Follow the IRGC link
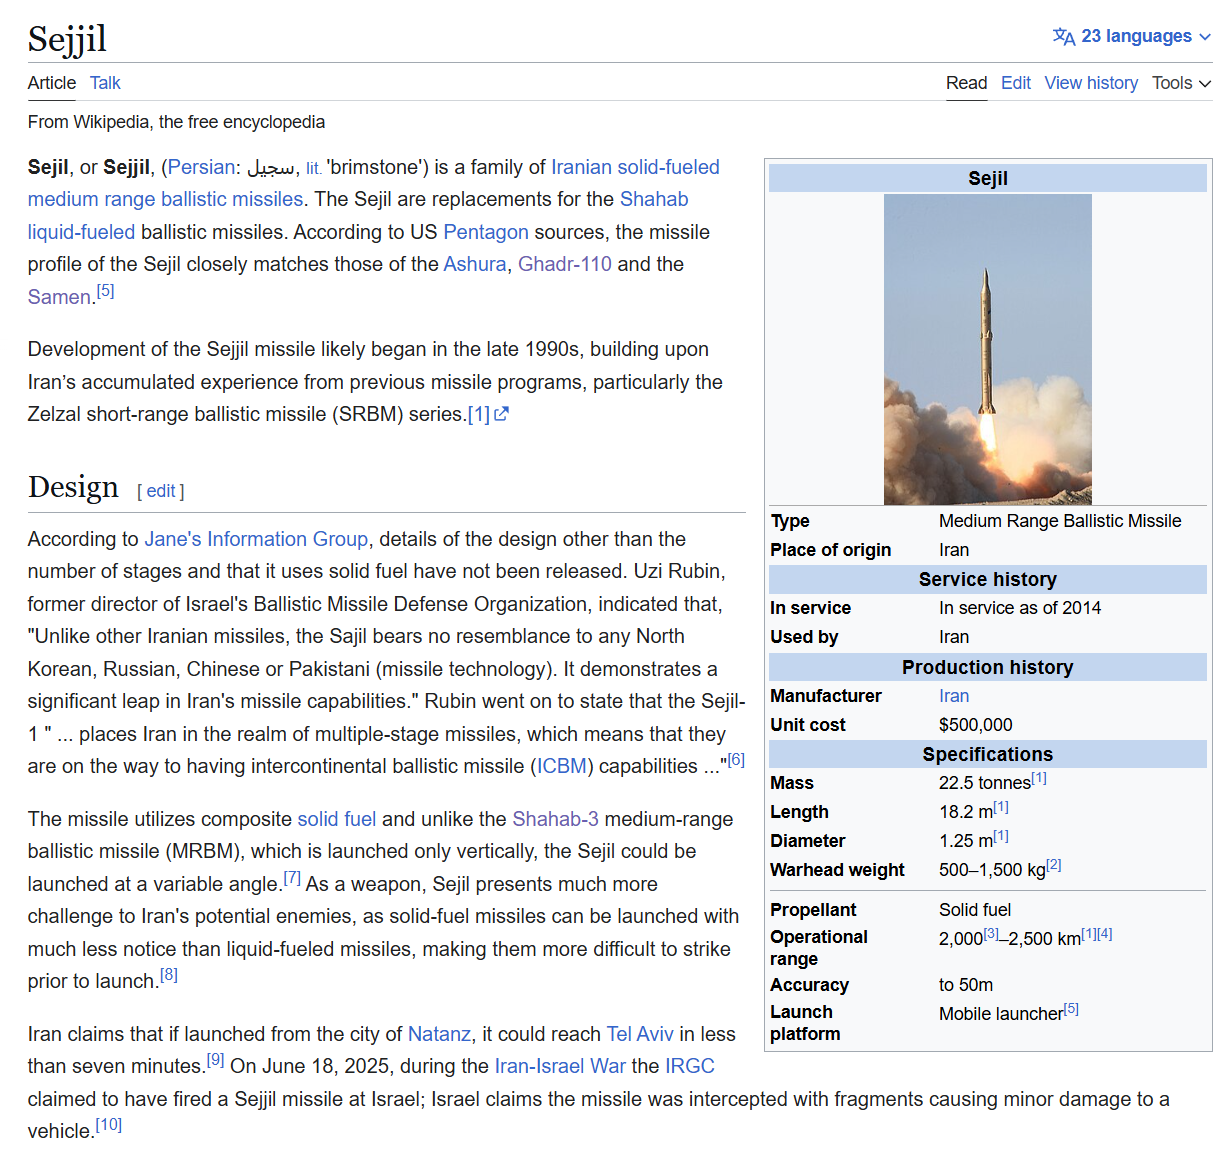This screenshot has height=1164, width=1221. click(x=690, y=1066)
